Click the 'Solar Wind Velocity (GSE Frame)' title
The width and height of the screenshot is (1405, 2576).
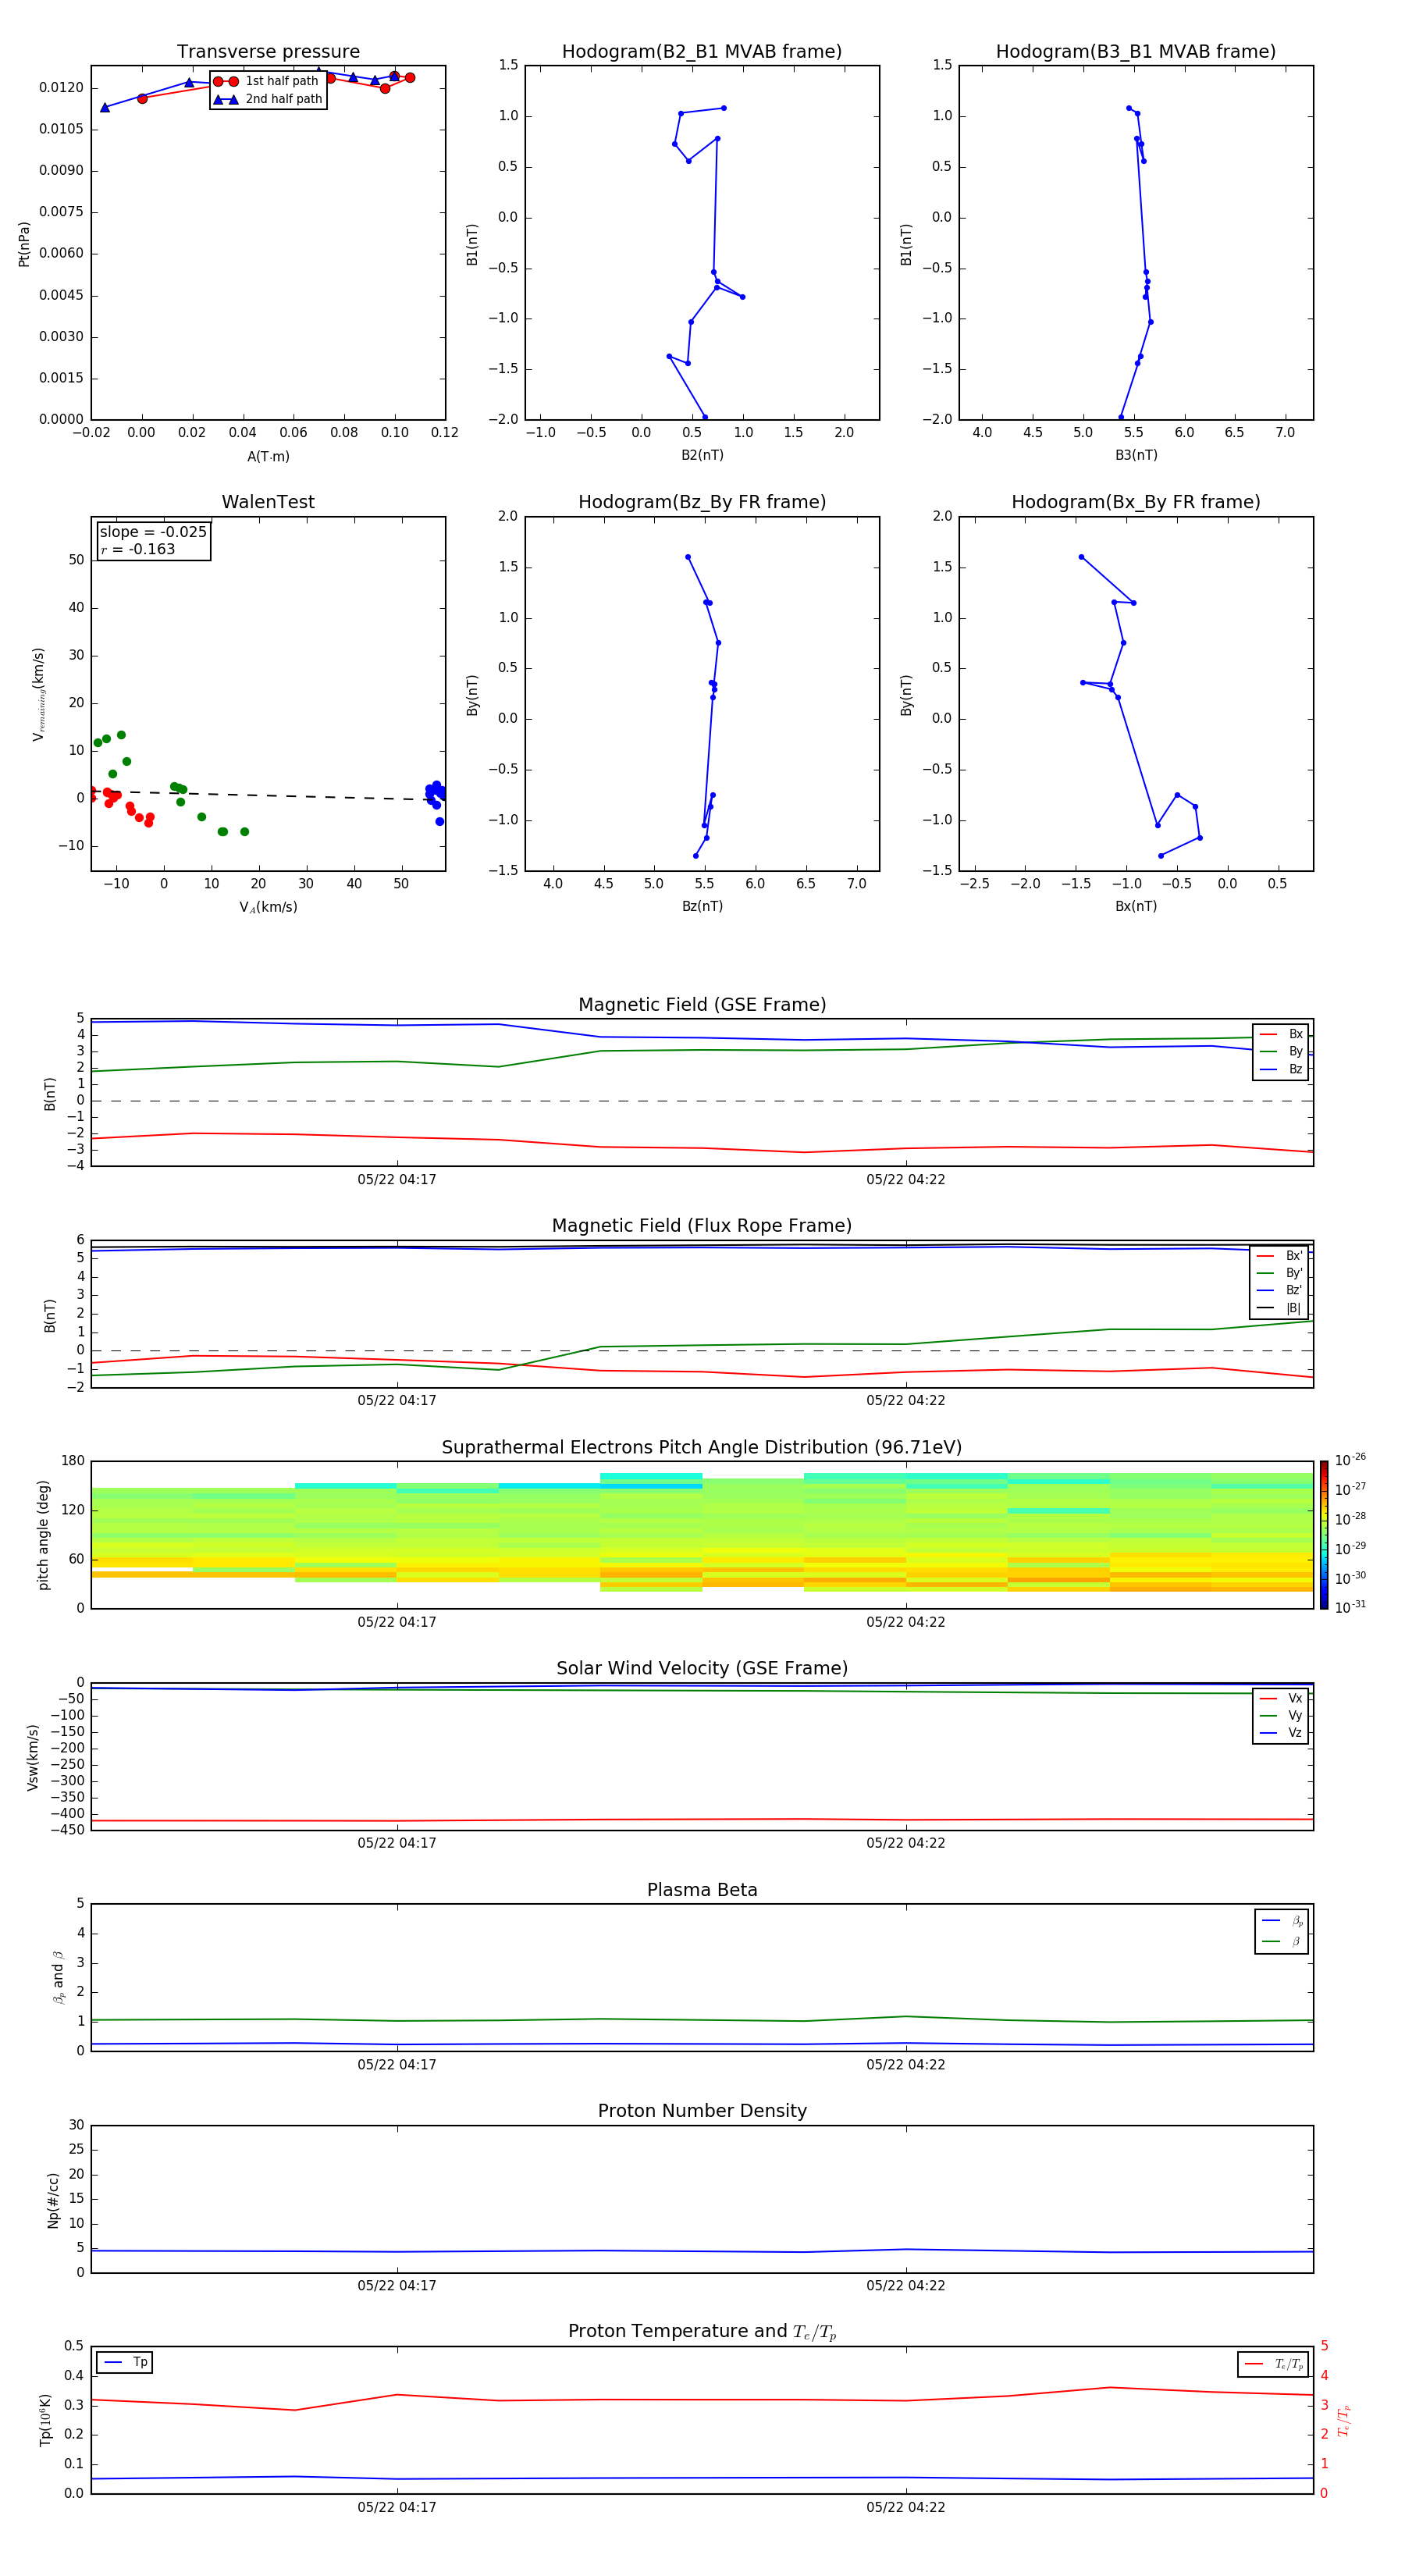(x=702, y=1669)
